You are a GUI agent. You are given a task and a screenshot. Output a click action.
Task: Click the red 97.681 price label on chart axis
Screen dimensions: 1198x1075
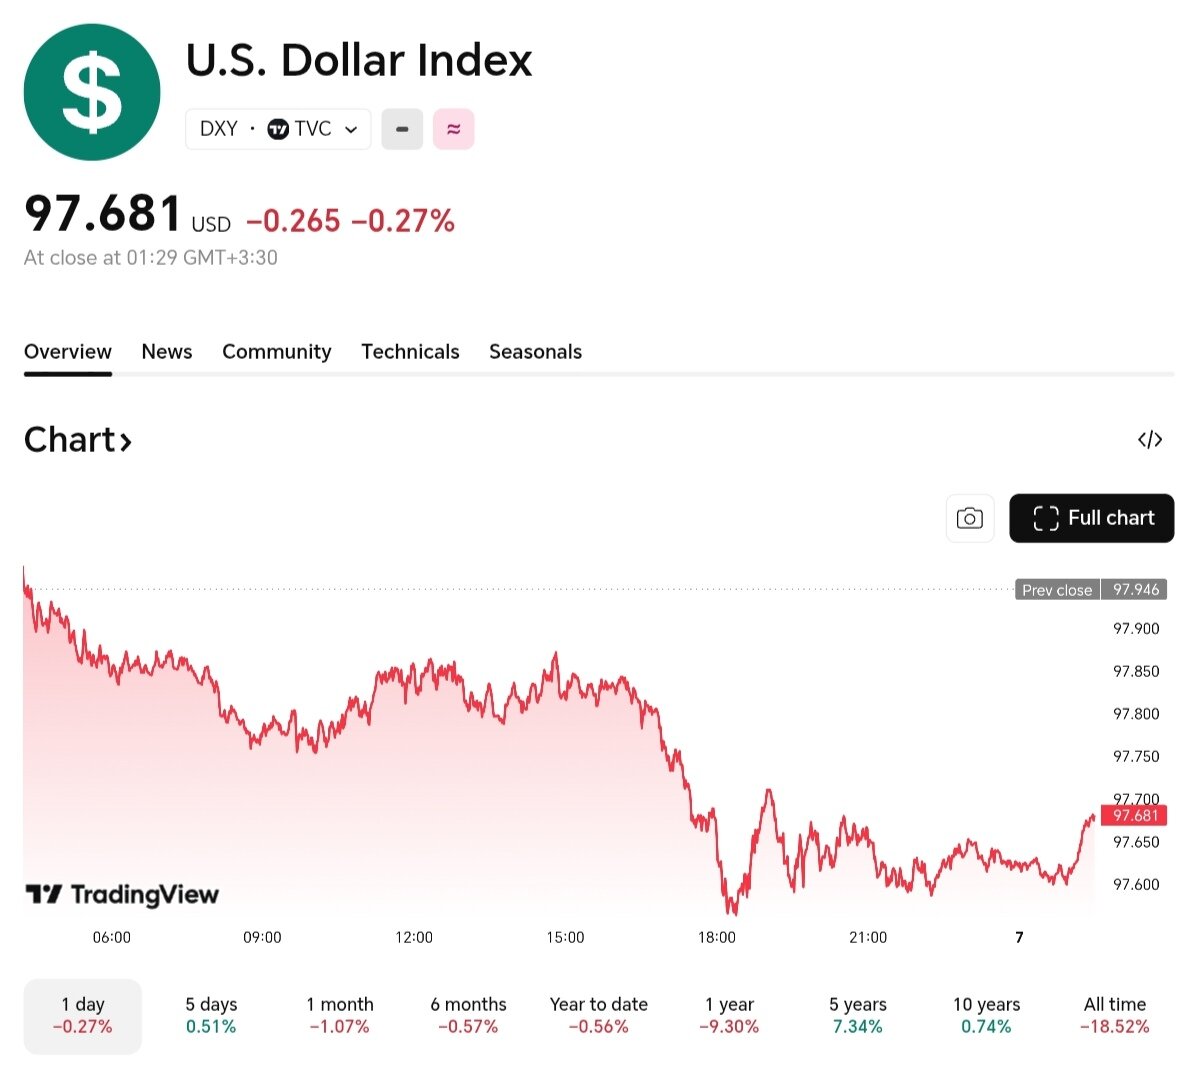(1135, 815)
